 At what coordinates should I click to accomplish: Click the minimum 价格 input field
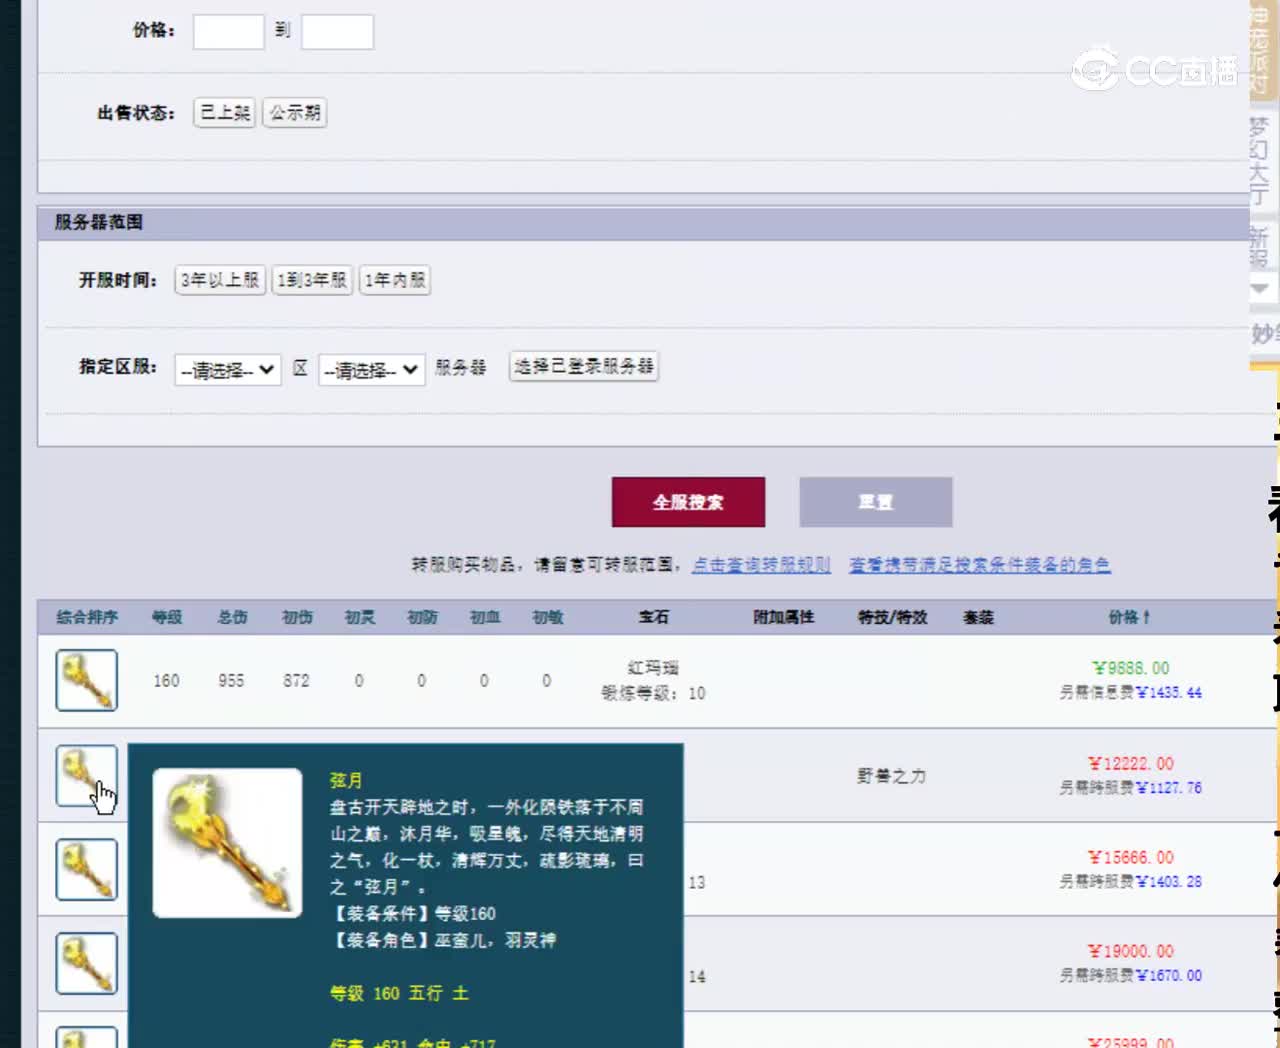[x=228, y=31]
